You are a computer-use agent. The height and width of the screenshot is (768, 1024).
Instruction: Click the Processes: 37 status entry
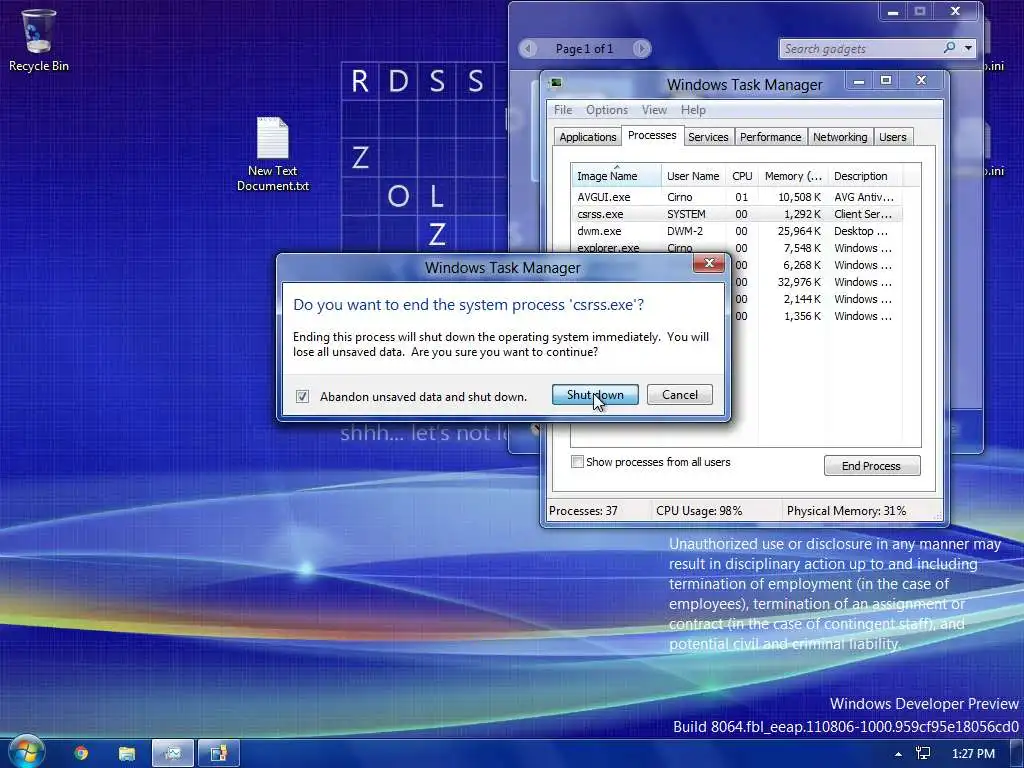pyautogui.click(x=583, y=511)
